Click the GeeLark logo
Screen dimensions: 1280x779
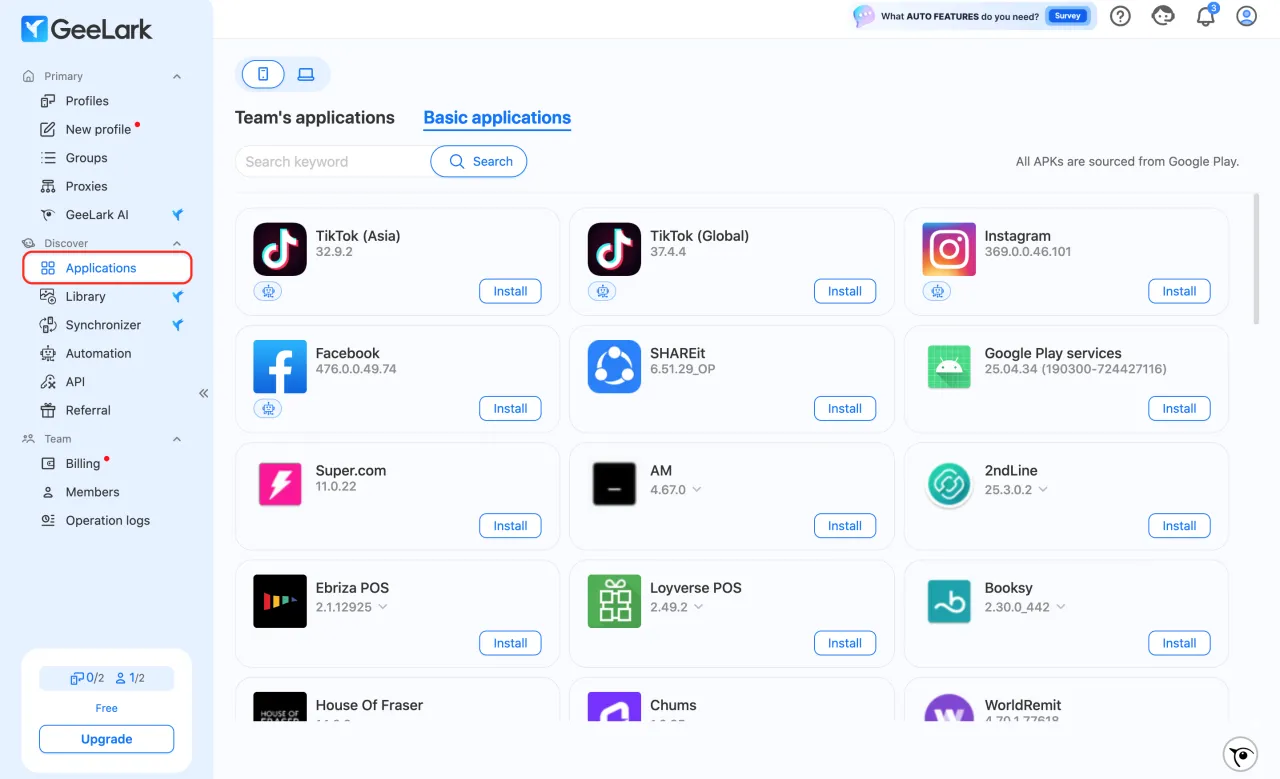pos(87,29)
